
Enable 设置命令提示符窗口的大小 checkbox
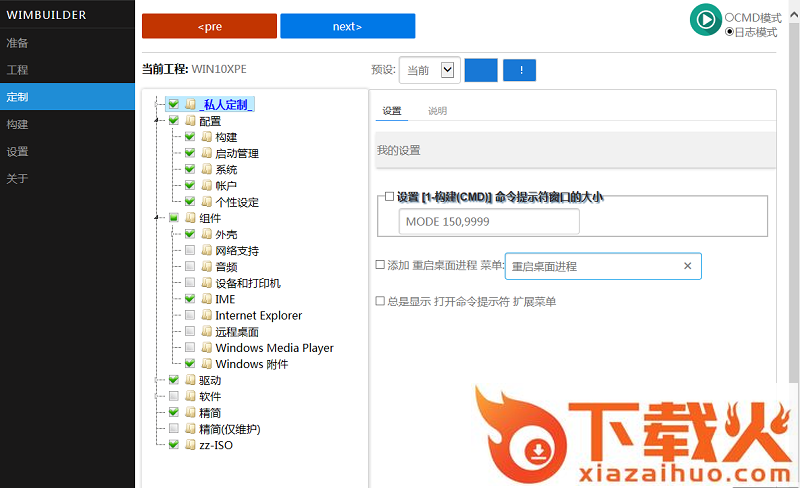(389, 197)
